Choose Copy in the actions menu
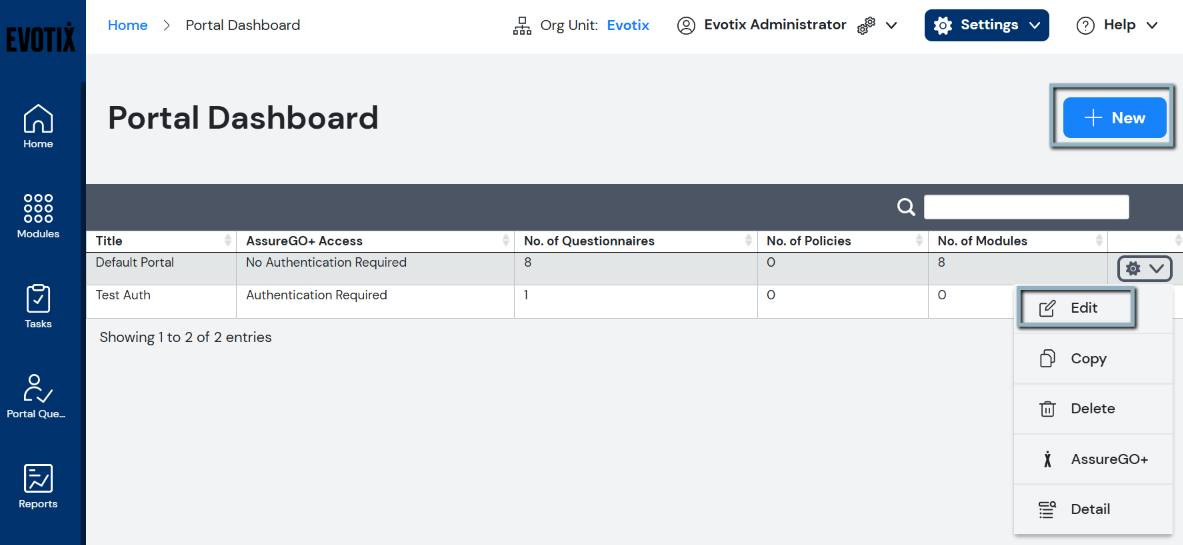This screenshot has height=545, width=1183. click(x=1087, y=359)
